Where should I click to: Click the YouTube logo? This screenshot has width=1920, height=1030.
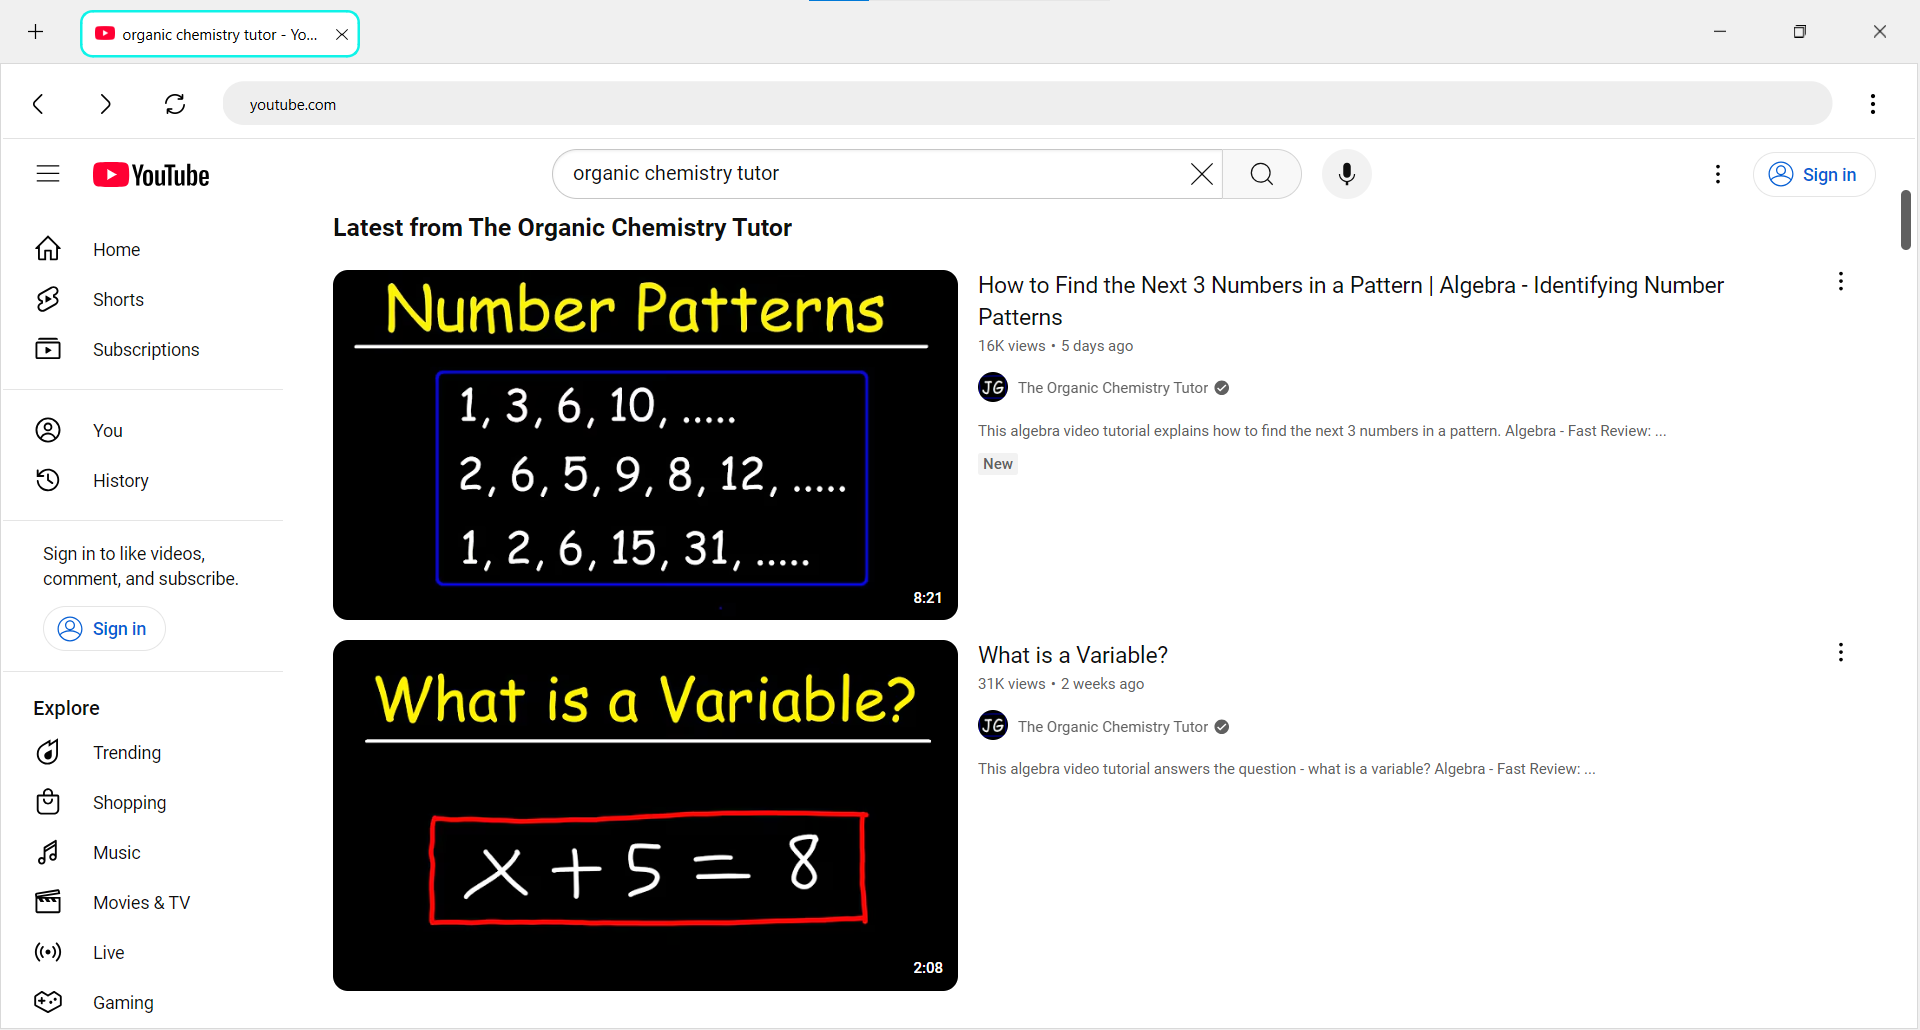(x=151, y=175)
